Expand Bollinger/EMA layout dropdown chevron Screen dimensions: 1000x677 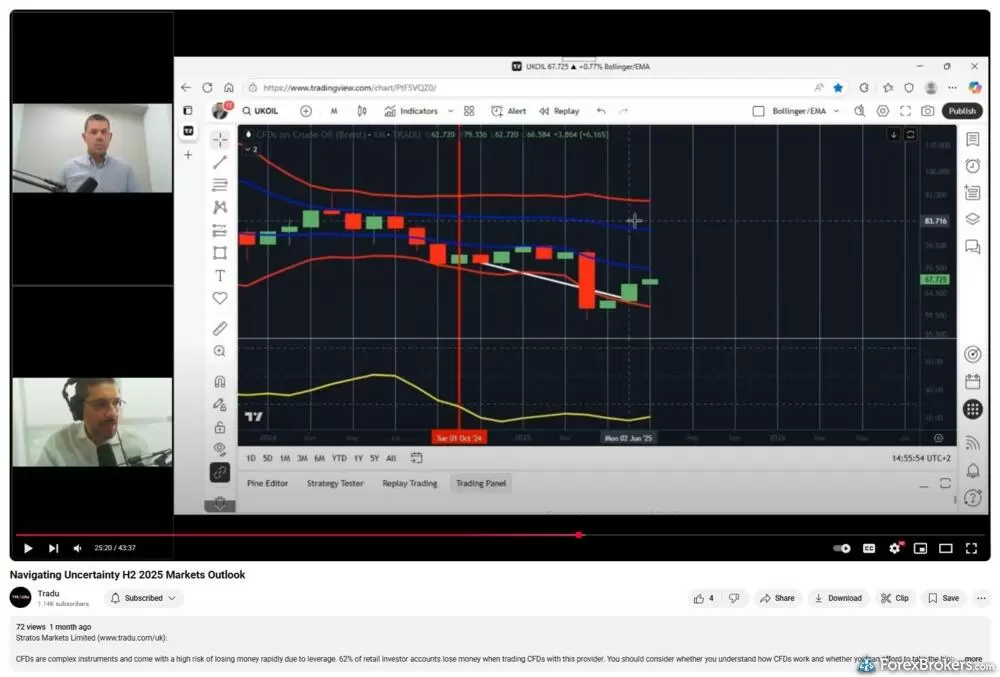tap(836, 111)
